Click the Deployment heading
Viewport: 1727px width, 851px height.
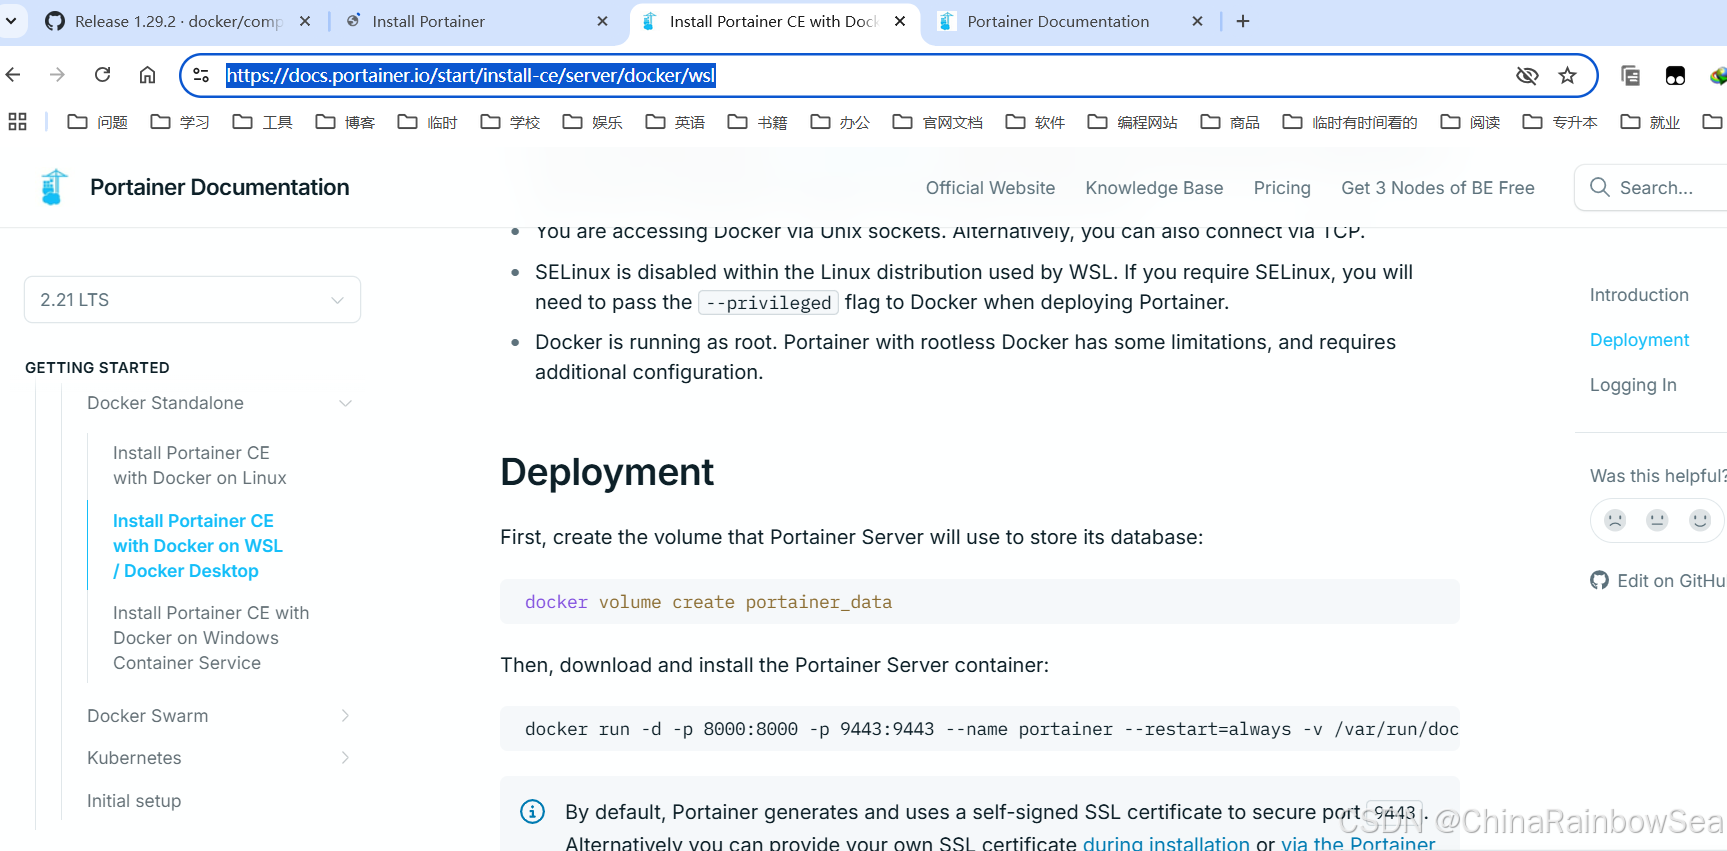[x=607, y=472]
